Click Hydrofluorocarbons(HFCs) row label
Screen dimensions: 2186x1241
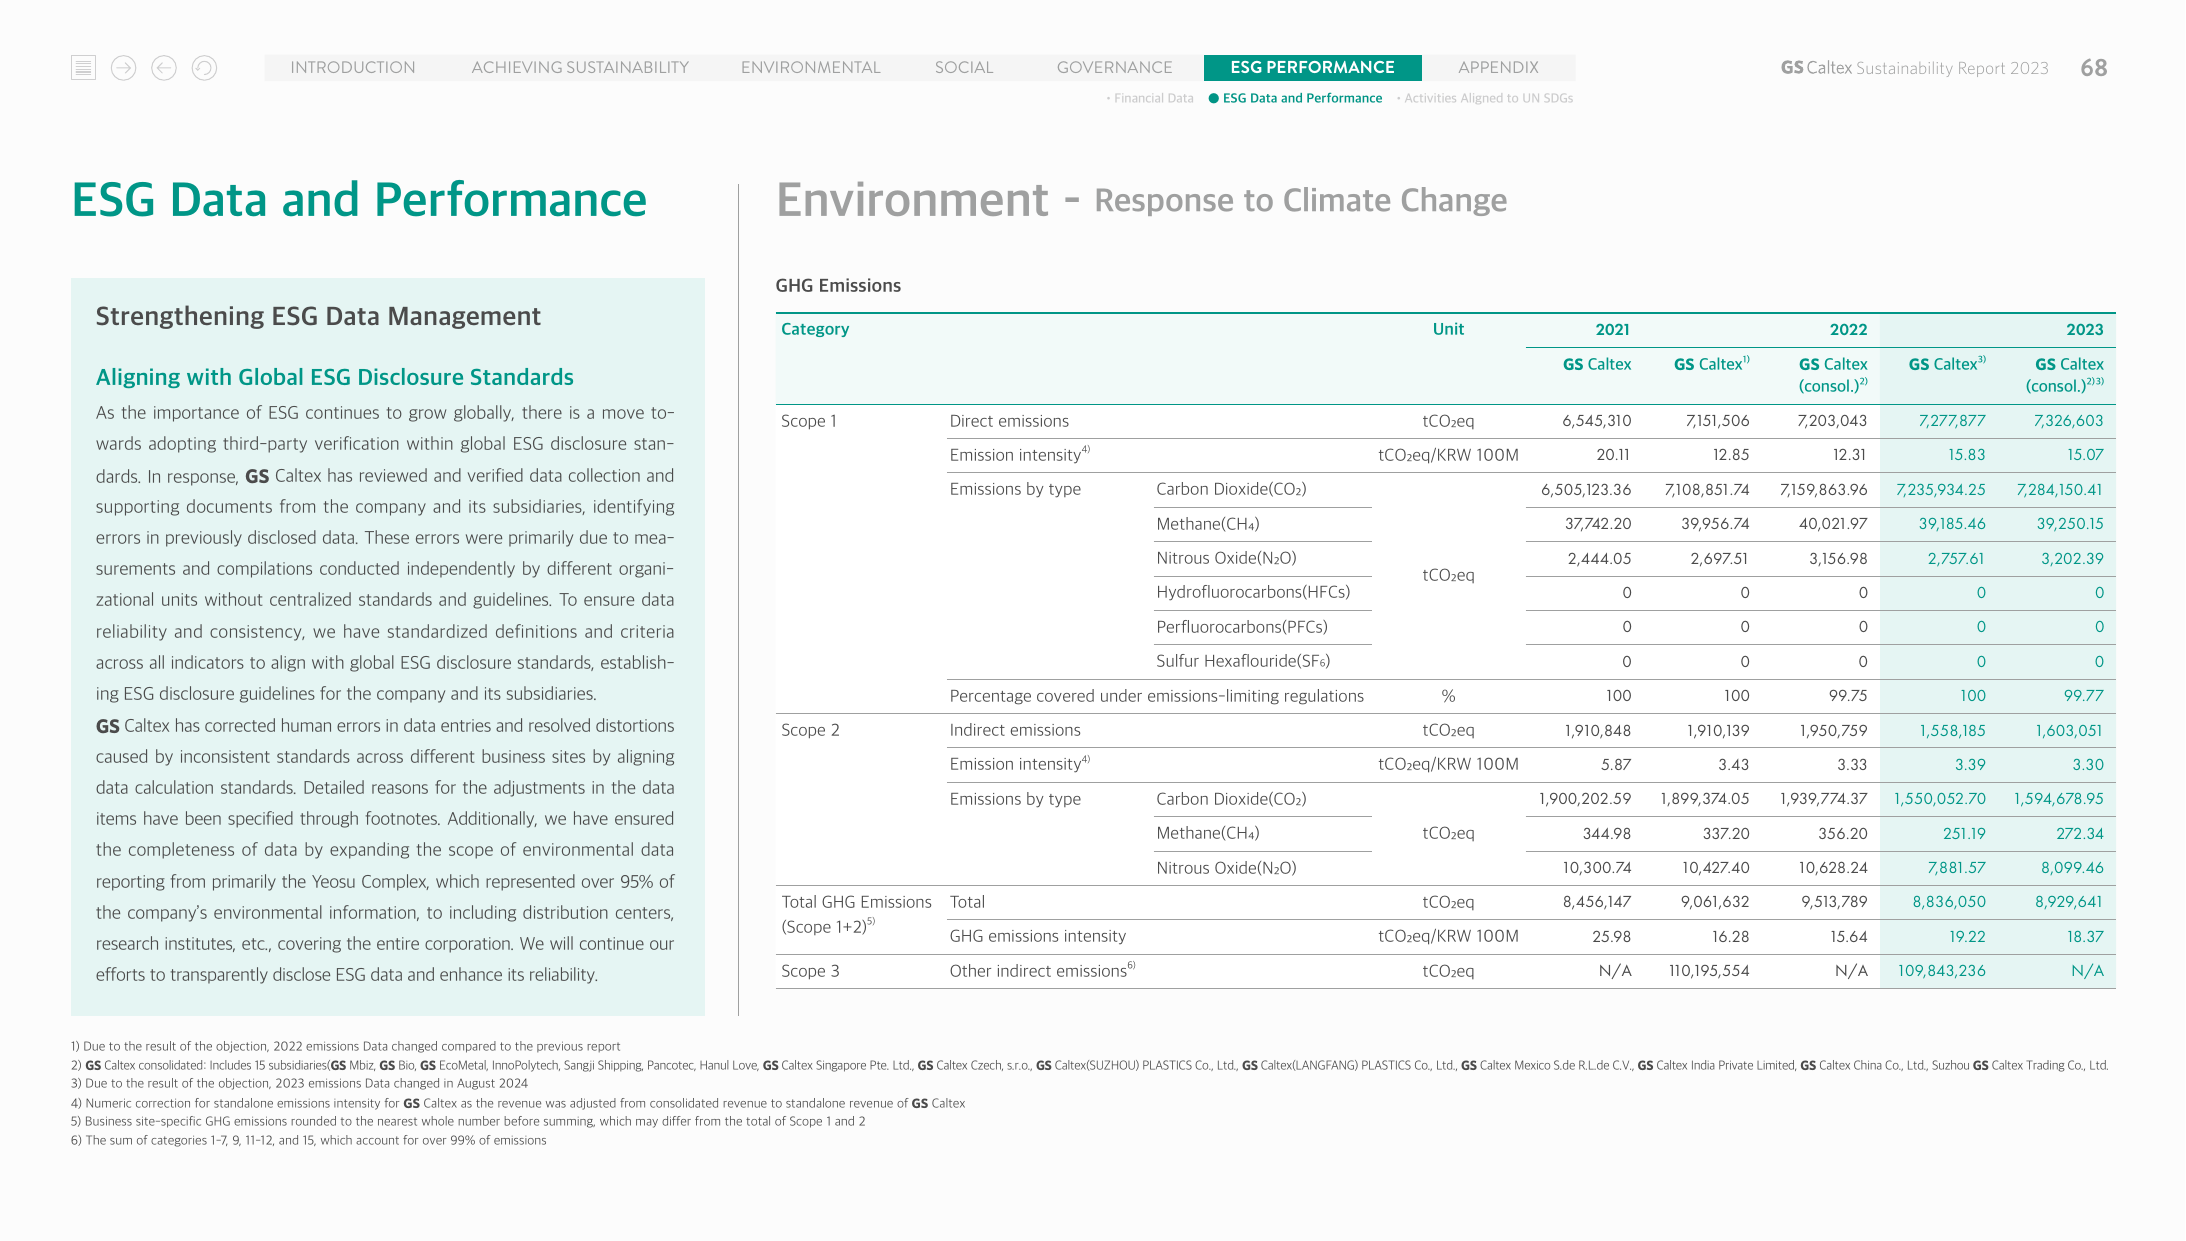tap(1253, 592)
